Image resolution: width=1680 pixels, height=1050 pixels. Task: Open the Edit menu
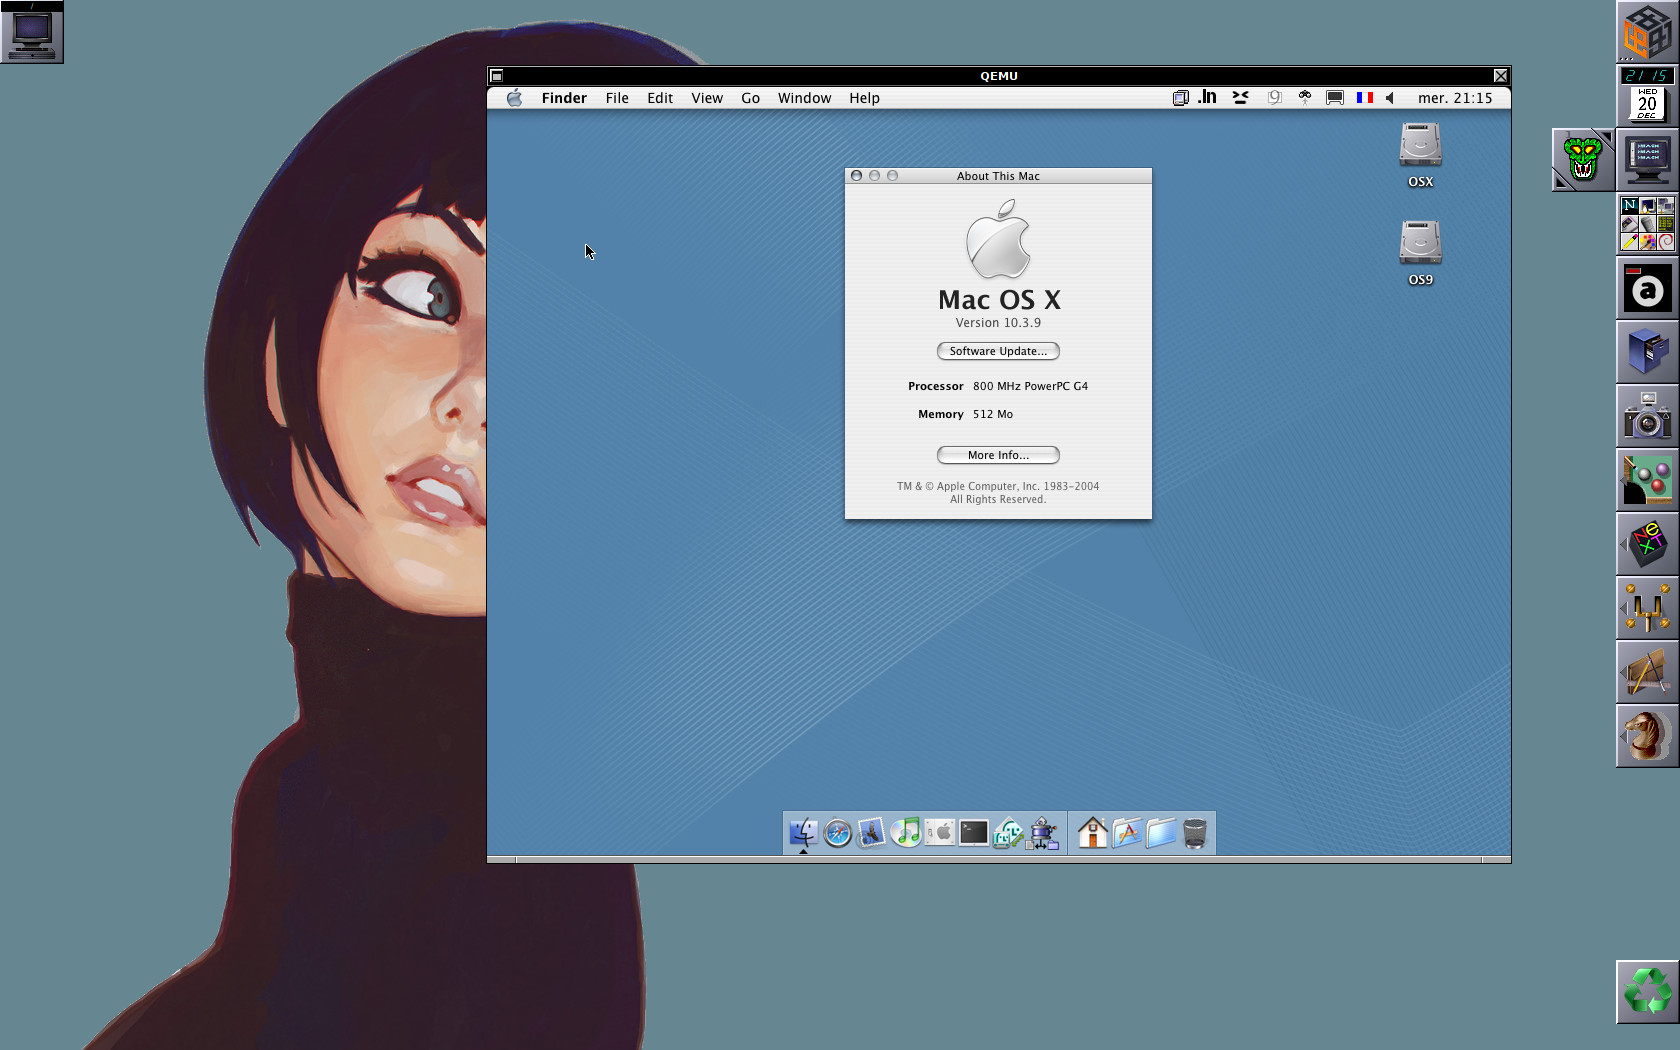(x=660, y=98)
